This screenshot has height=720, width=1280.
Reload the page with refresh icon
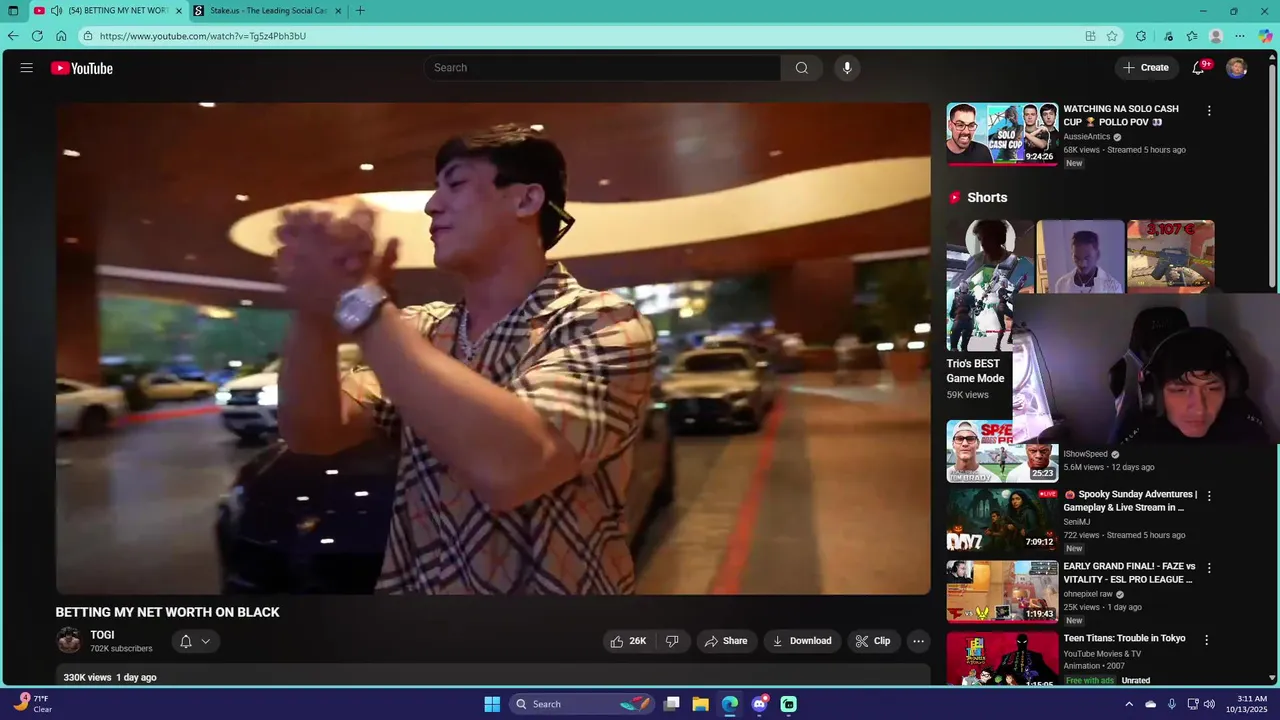pyautogui.click(x=37, y=36)
